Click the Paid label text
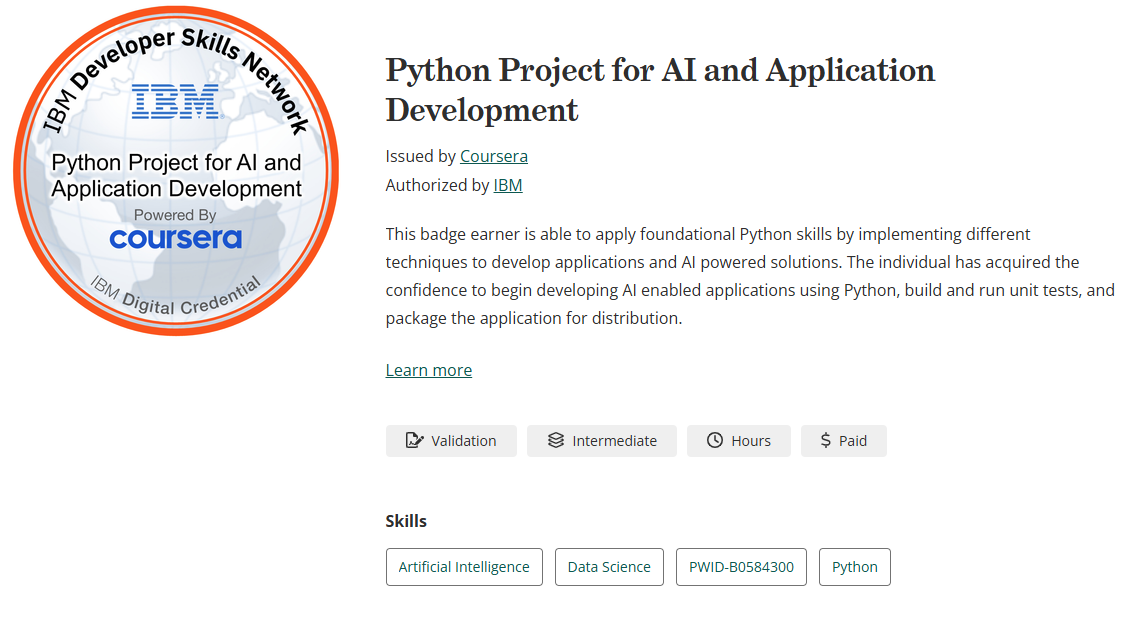The width and height of the screenshot is (1139, 617). 853,441
